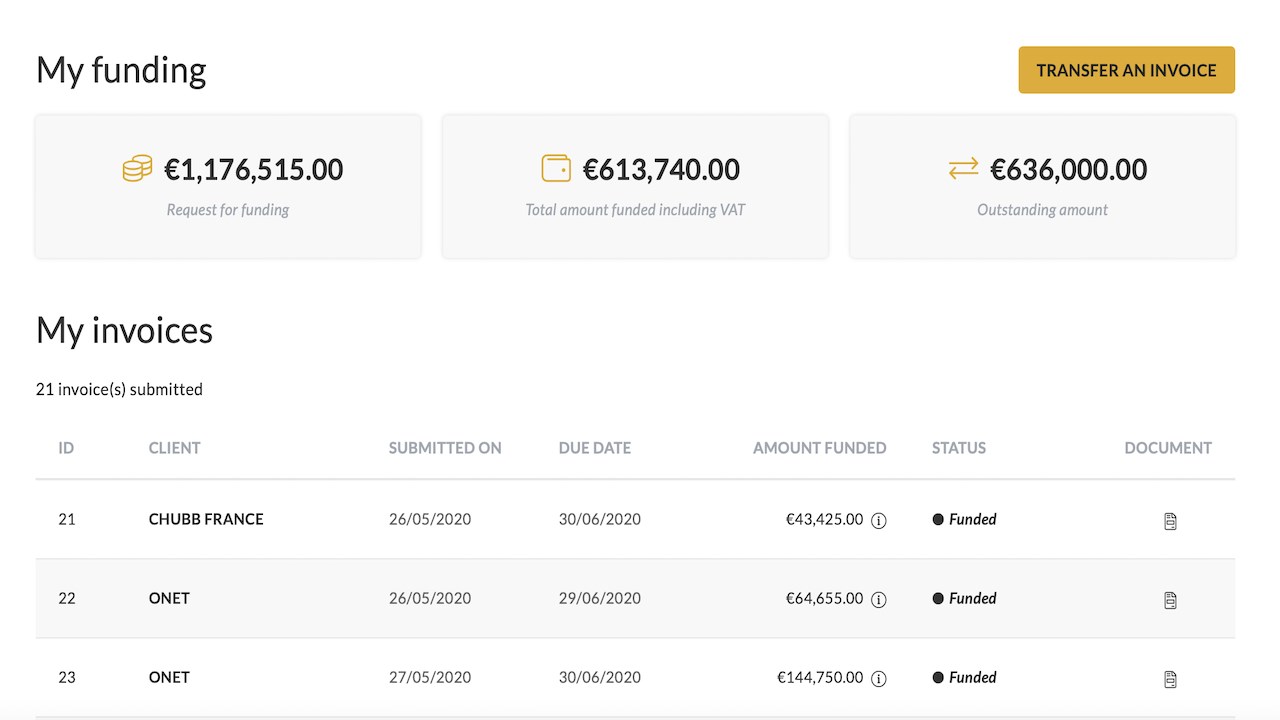Open document icon for invoice 21
The width and height of the screenshot is (1280, 720).
pos(1170,521)
